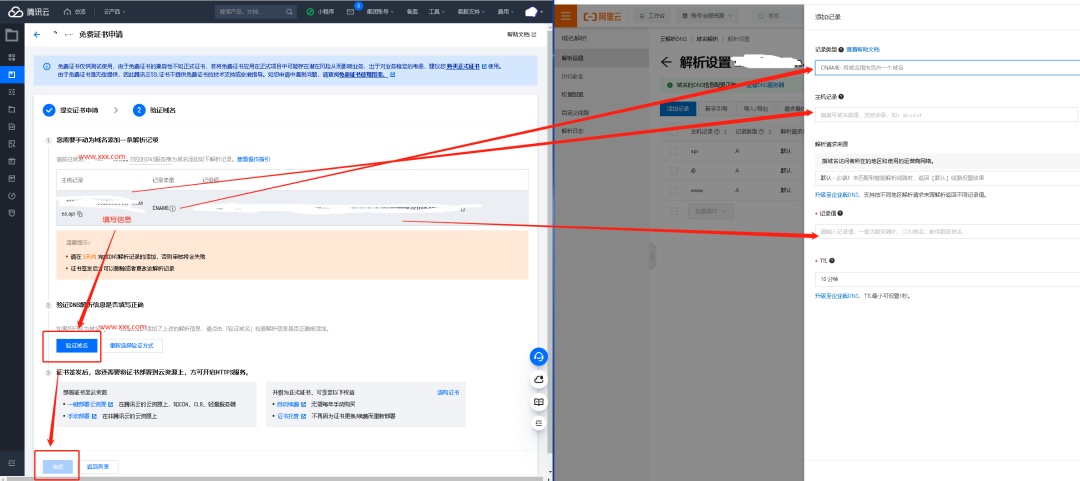
Task: Click the 重新选择验证方式 button
Action: (132, 345)
